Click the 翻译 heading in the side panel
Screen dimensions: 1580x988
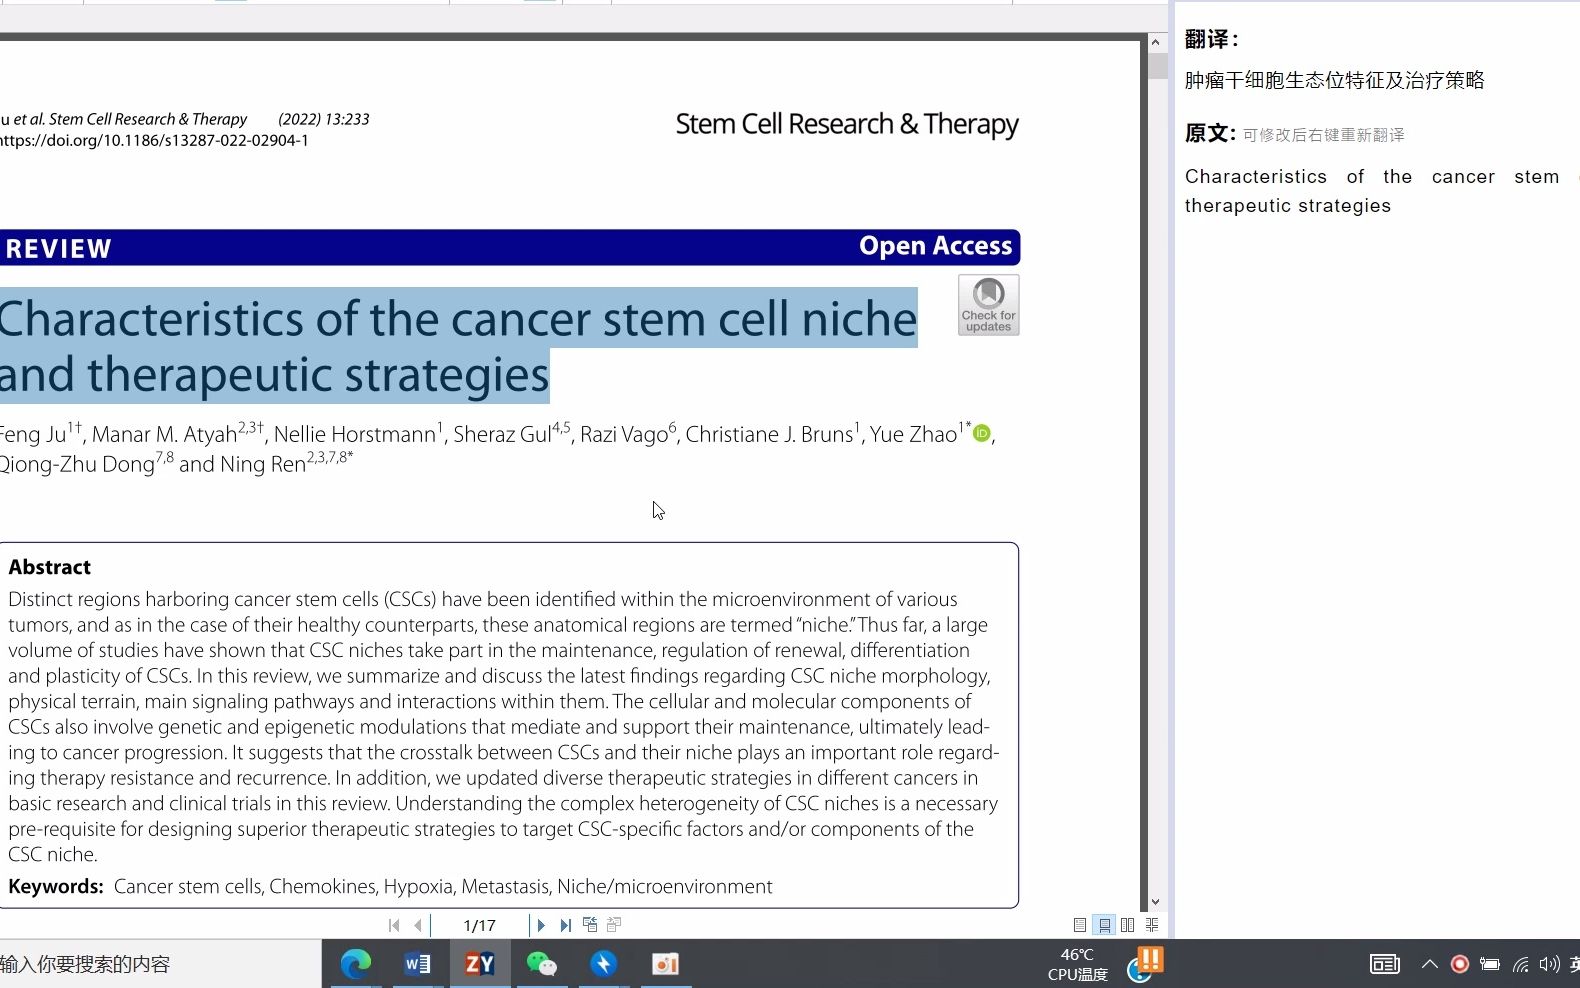(x=1212, y=39)
